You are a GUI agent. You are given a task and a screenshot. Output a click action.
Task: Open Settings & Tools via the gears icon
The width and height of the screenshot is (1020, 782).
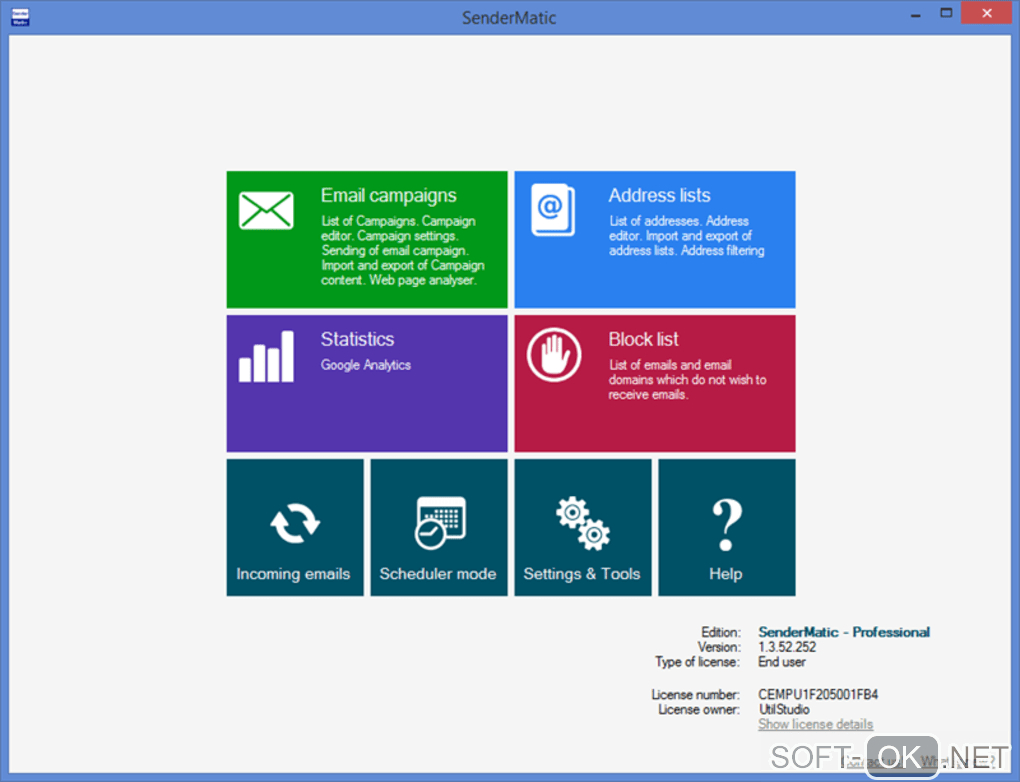(583, 523)
